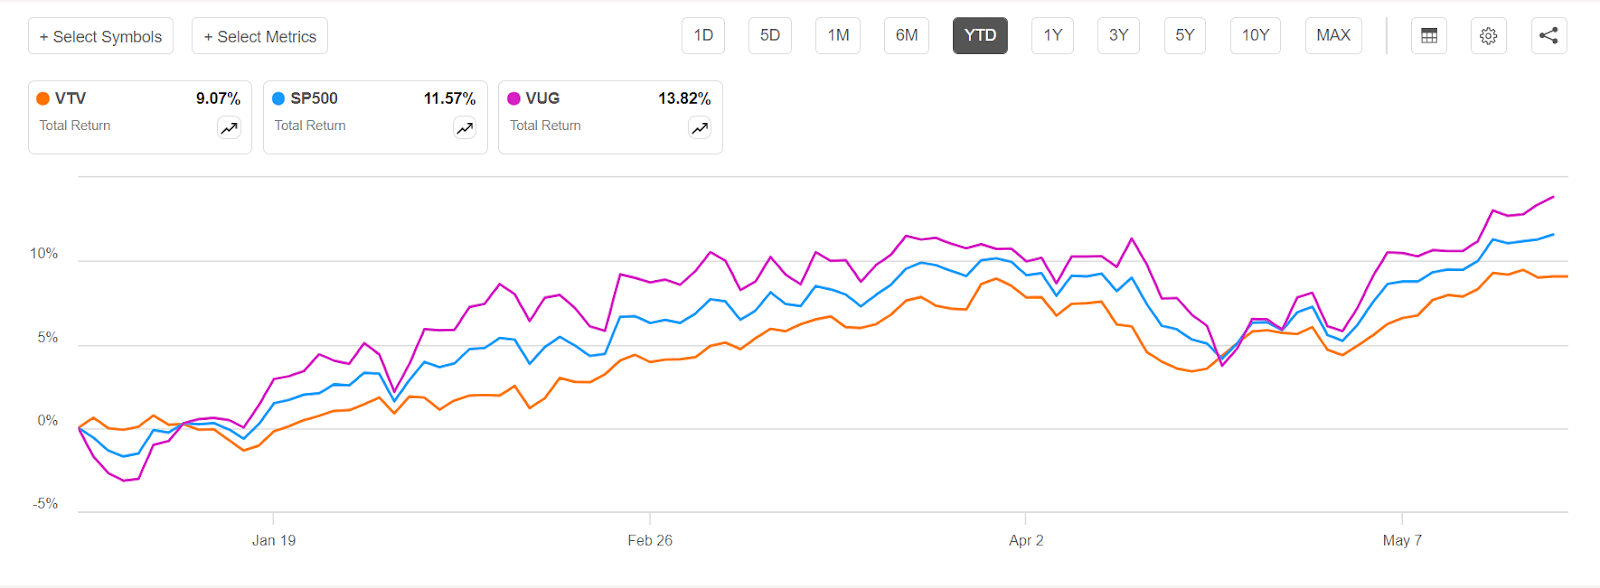Viewport: 1600px width, 588px height.
Task: Toggle the SP500 series blue dot
Action: [x=280, y=98]
